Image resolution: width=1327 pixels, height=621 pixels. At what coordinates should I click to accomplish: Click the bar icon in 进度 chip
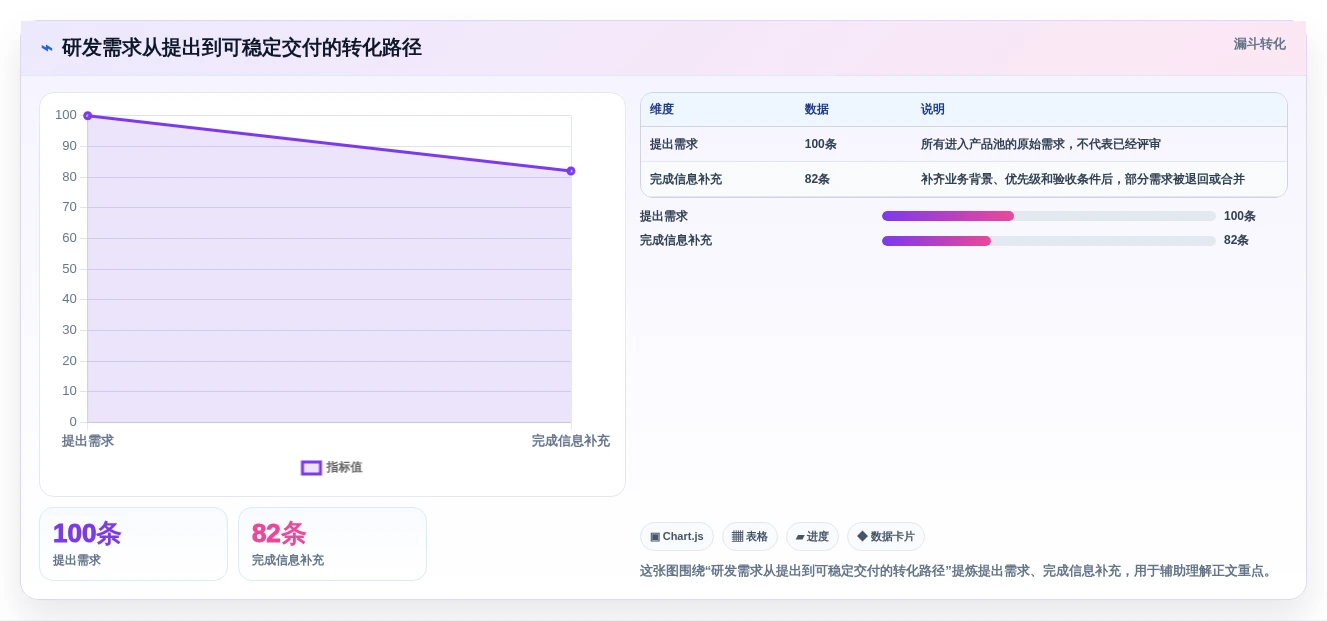pos(800,537)
